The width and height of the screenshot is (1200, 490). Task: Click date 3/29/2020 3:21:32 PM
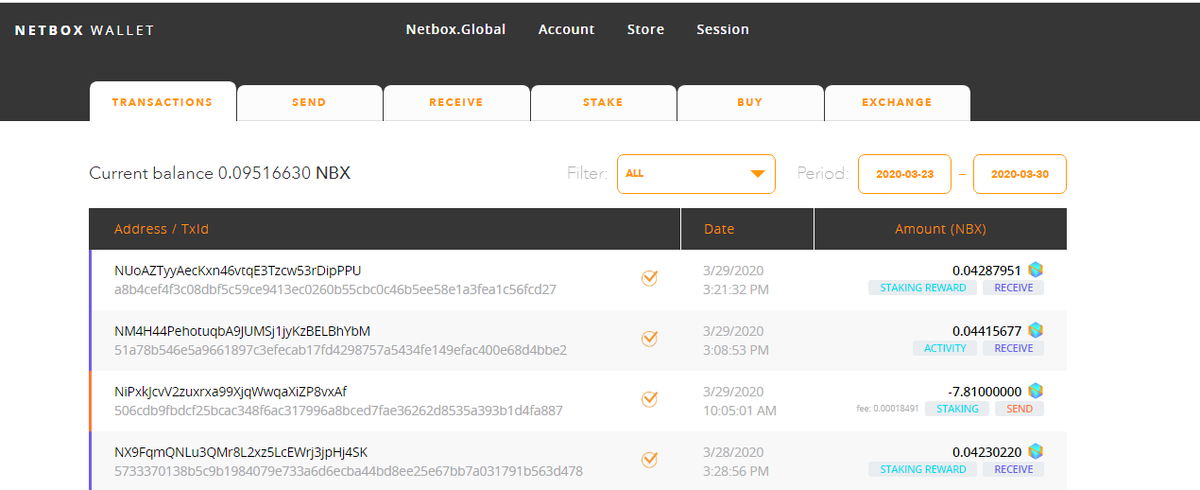(736, 280)
